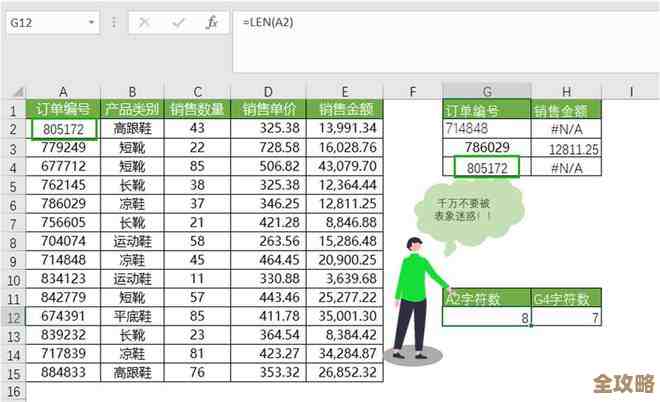Click cell H4 showing #N/A
Viewport: 660px width, 402px height.
tap(567, 167)
